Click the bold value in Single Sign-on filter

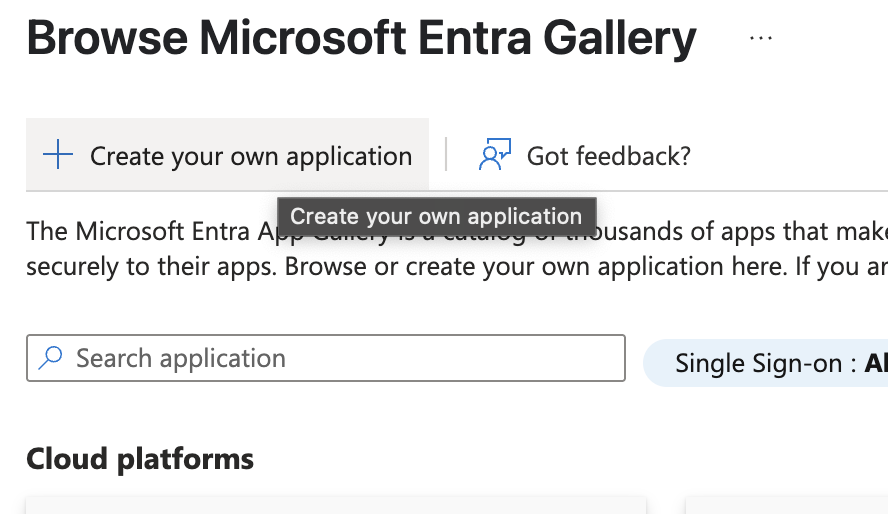(876, 363)
